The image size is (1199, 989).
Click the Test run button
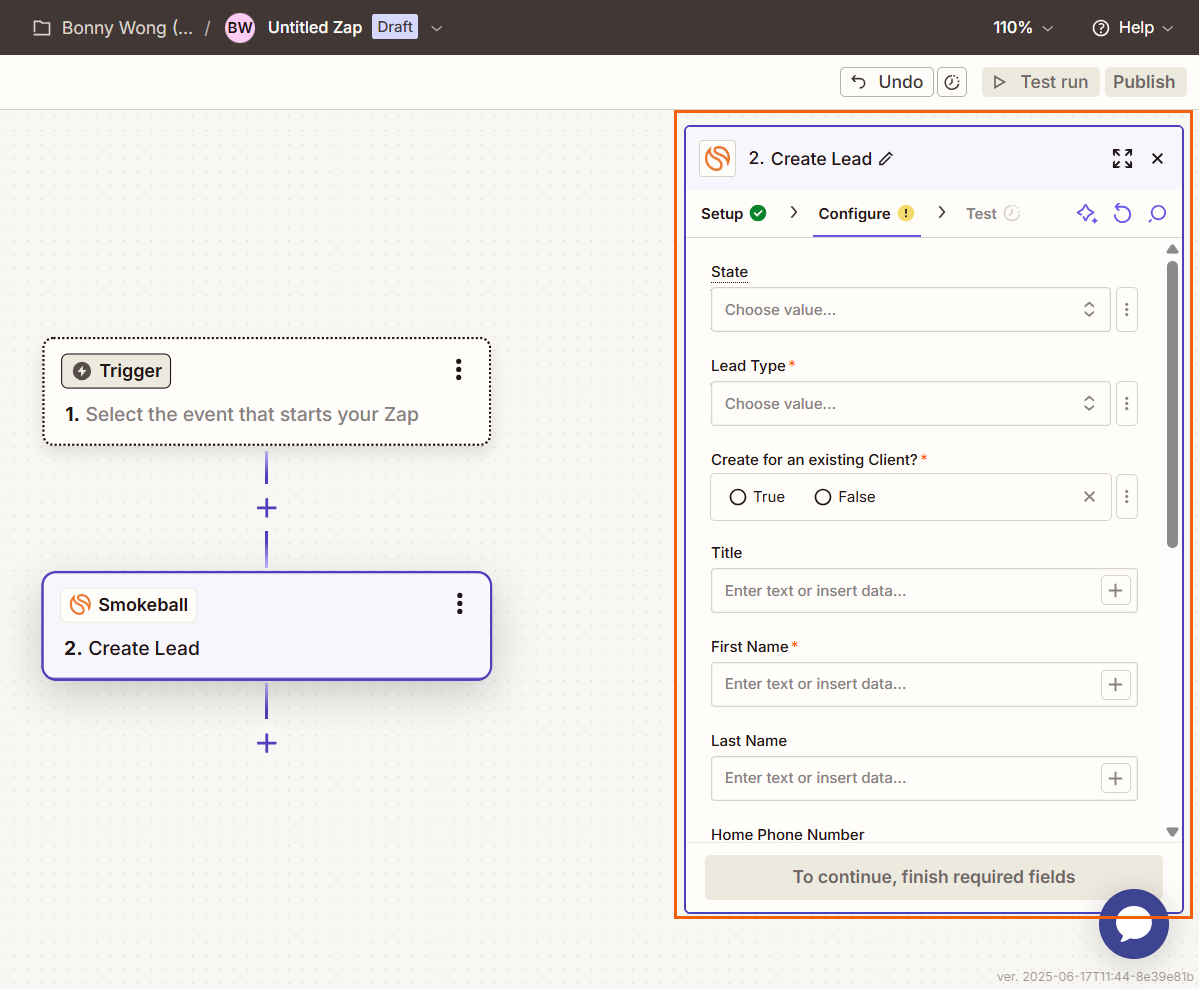coord(1041,82)
